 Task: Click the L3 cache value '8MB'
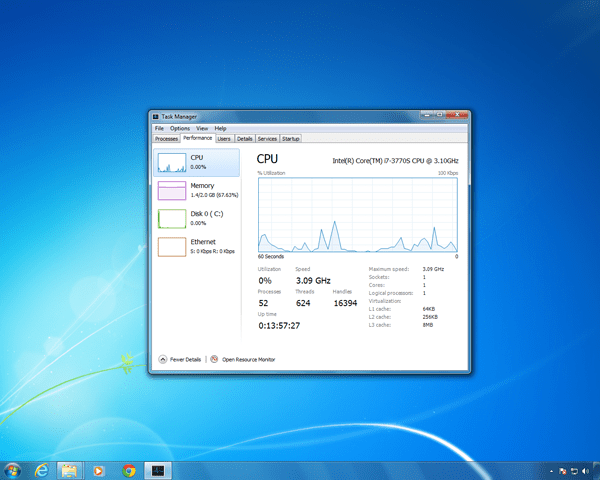tap(428, 325)
